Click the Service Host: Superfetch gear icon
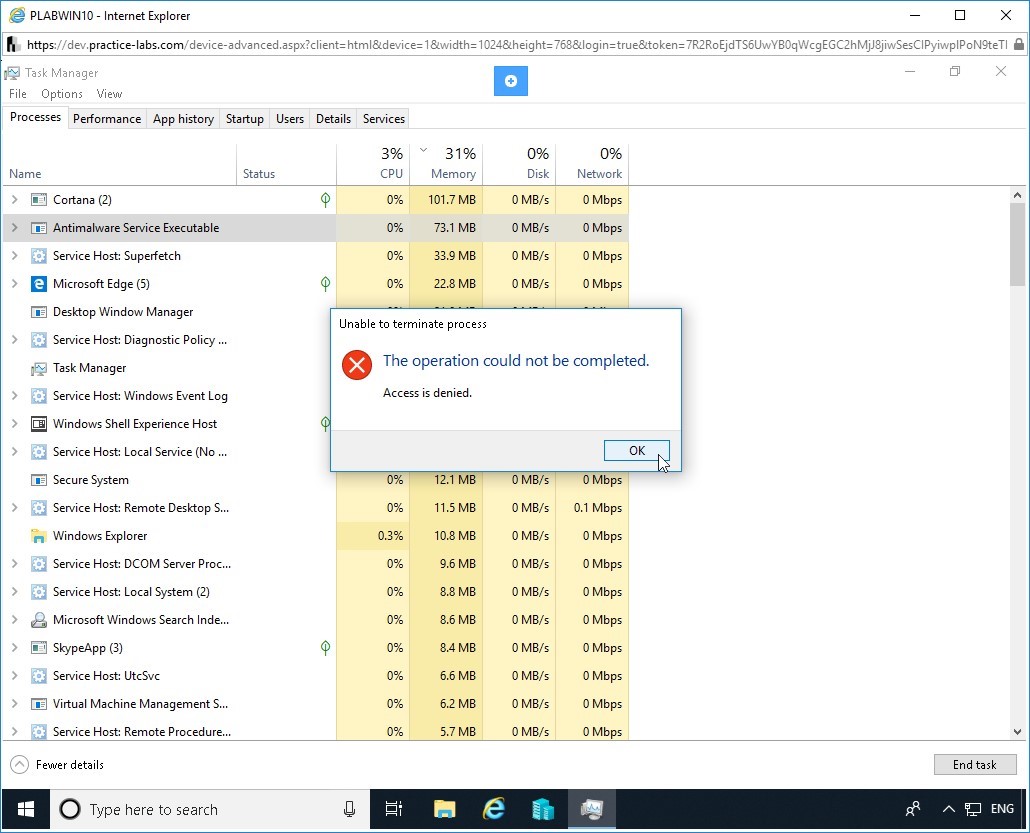The width and height of the screenshot is (1030, 833). [39, 256]
